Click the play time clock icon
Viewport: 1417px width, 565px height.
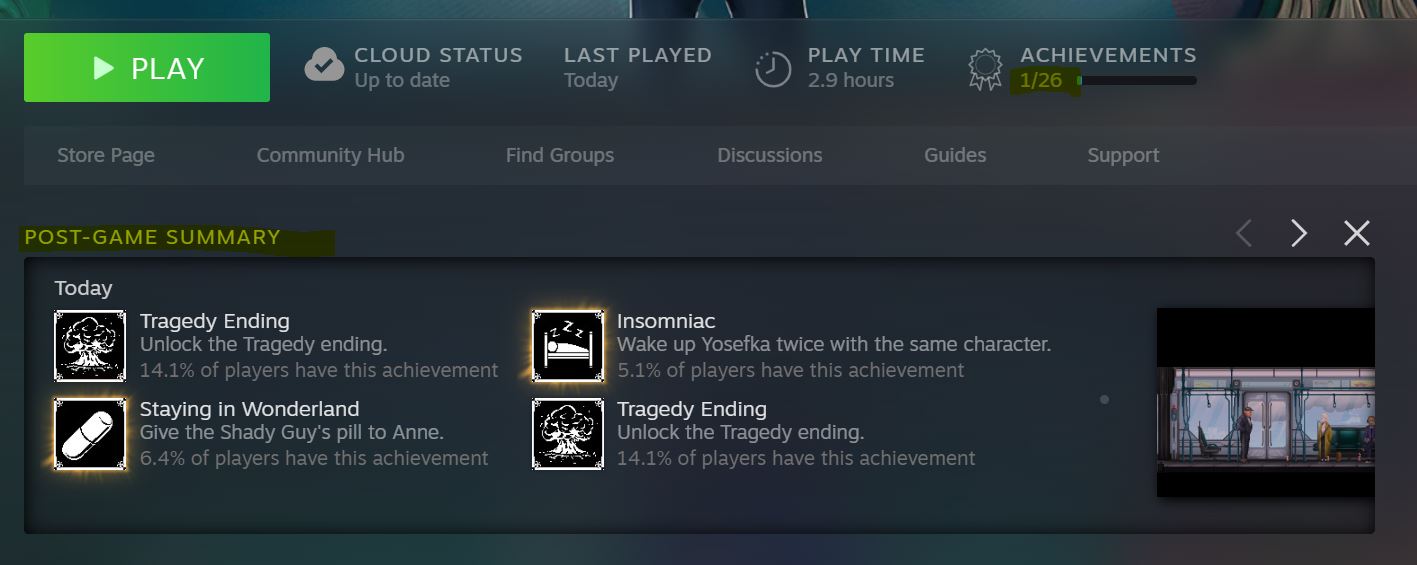point(772,69)
